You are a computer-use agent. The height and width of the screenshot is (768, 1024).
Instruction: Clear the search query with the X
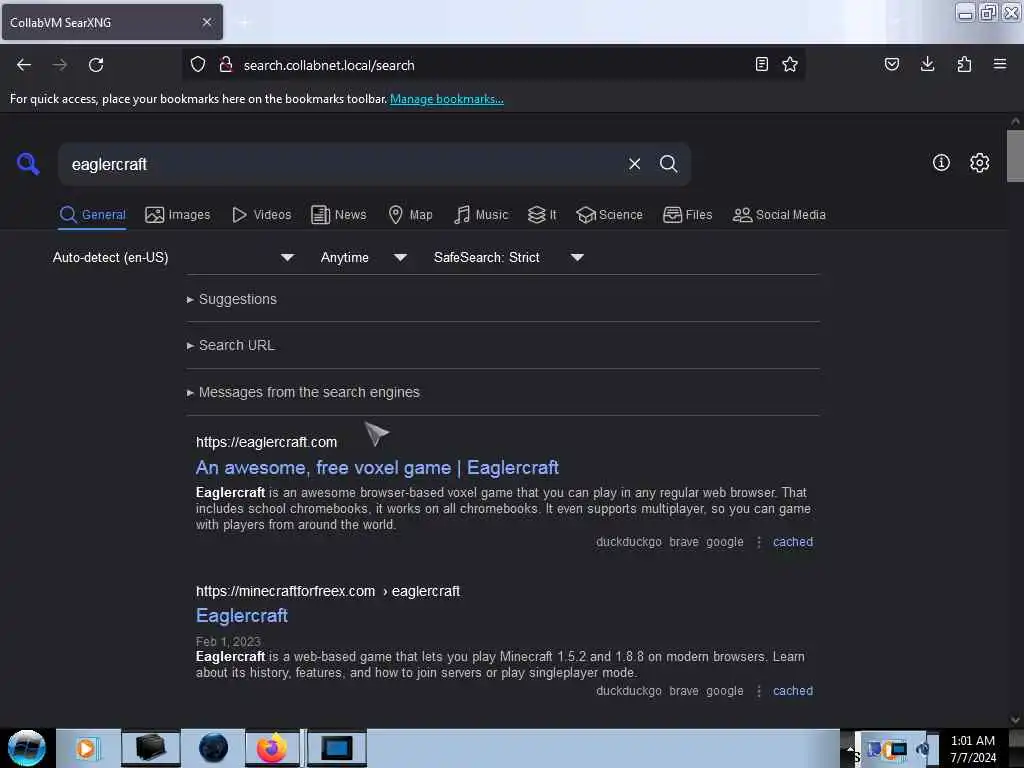click(x=634, y=164)
